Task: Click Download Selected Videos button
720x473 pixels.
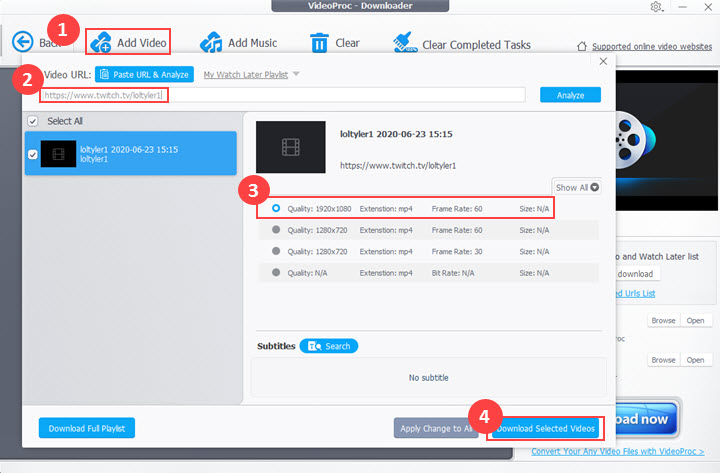Action: point(546,428)
